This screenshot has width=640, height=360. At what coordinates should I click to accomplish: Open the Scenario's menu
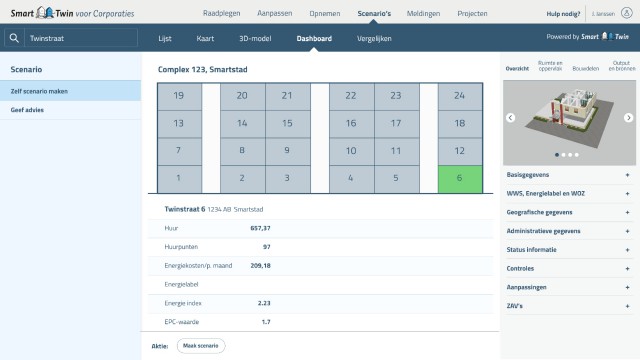(374, 13)
